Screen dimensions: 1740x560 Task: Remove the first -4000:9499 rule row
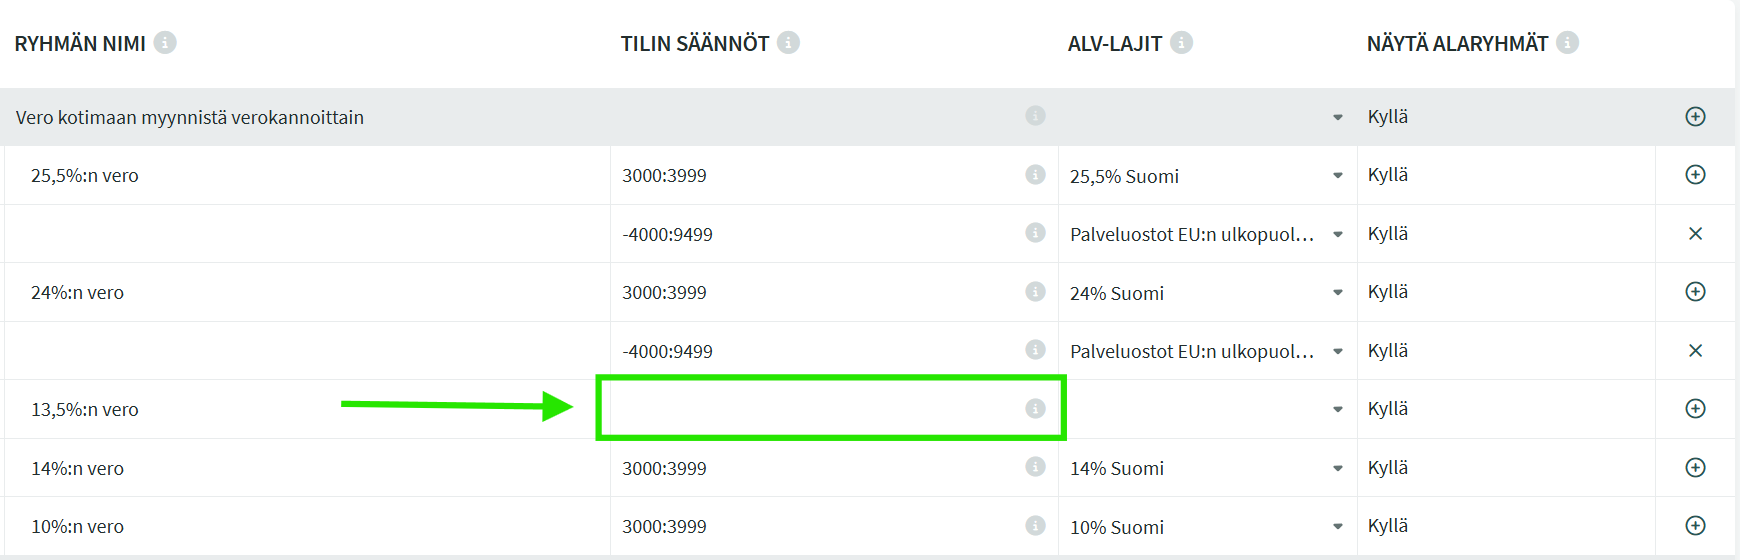click(1695, 234)
